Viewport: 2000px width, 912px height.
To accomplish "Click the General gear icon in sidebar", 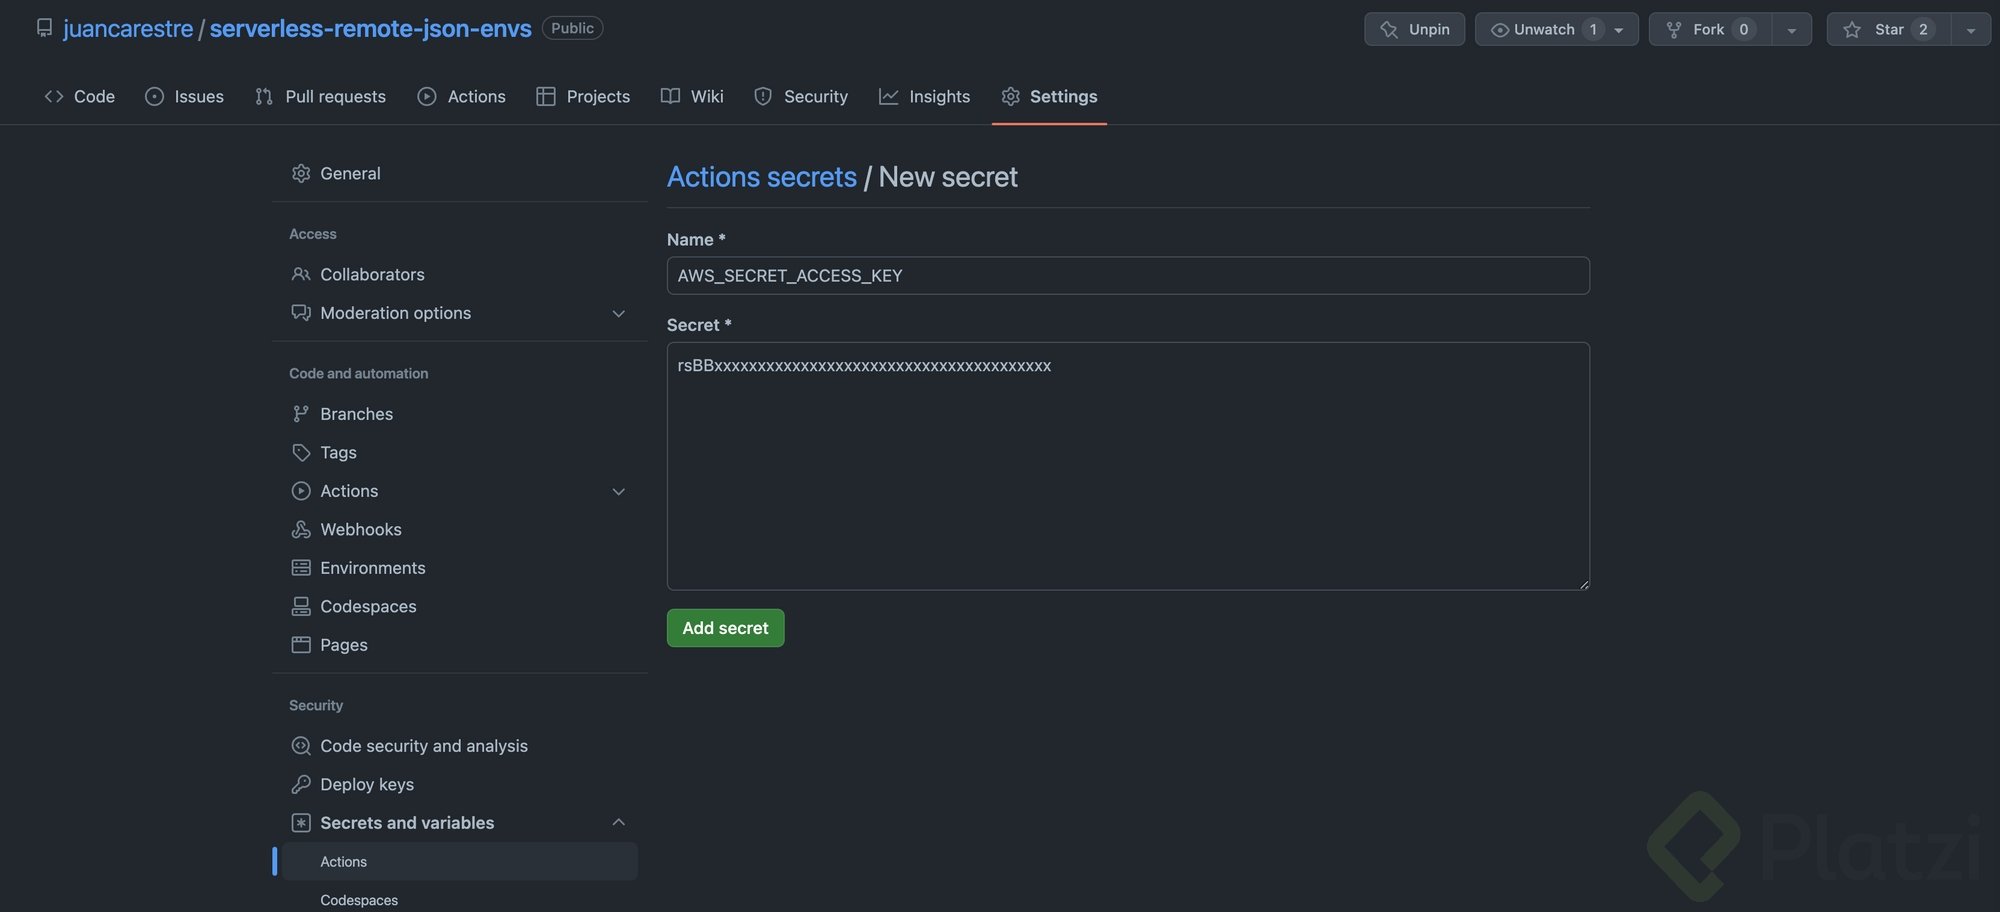I will [x=301, y=173].
